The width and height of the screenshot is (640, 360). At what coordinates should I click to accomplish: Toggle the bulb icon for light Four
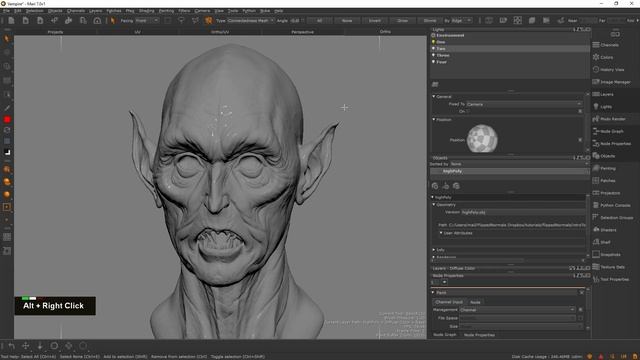pyautogui.click(x=433, y=62)
